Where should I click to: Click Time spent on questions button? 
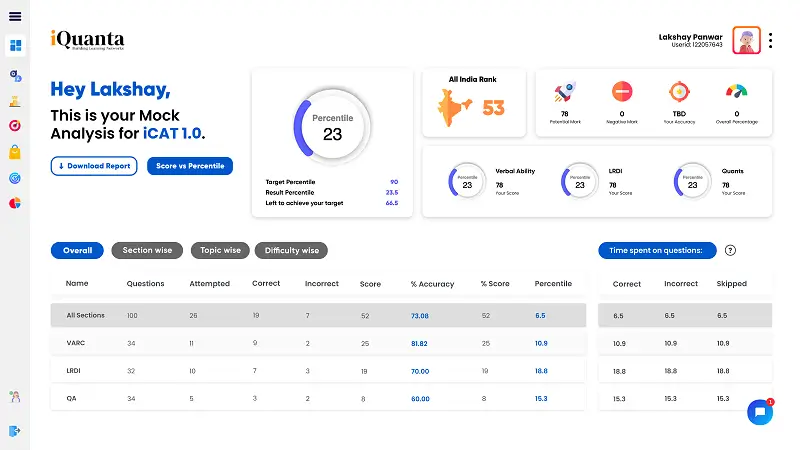click(657, 251)
